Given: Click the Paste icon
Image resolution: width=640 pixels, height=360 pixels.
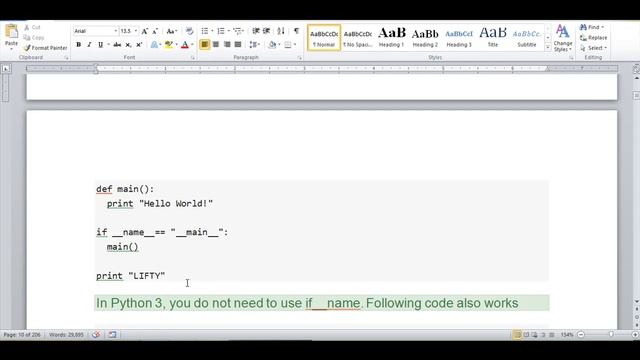Looking at the screenshot, I should click(11, 32).
